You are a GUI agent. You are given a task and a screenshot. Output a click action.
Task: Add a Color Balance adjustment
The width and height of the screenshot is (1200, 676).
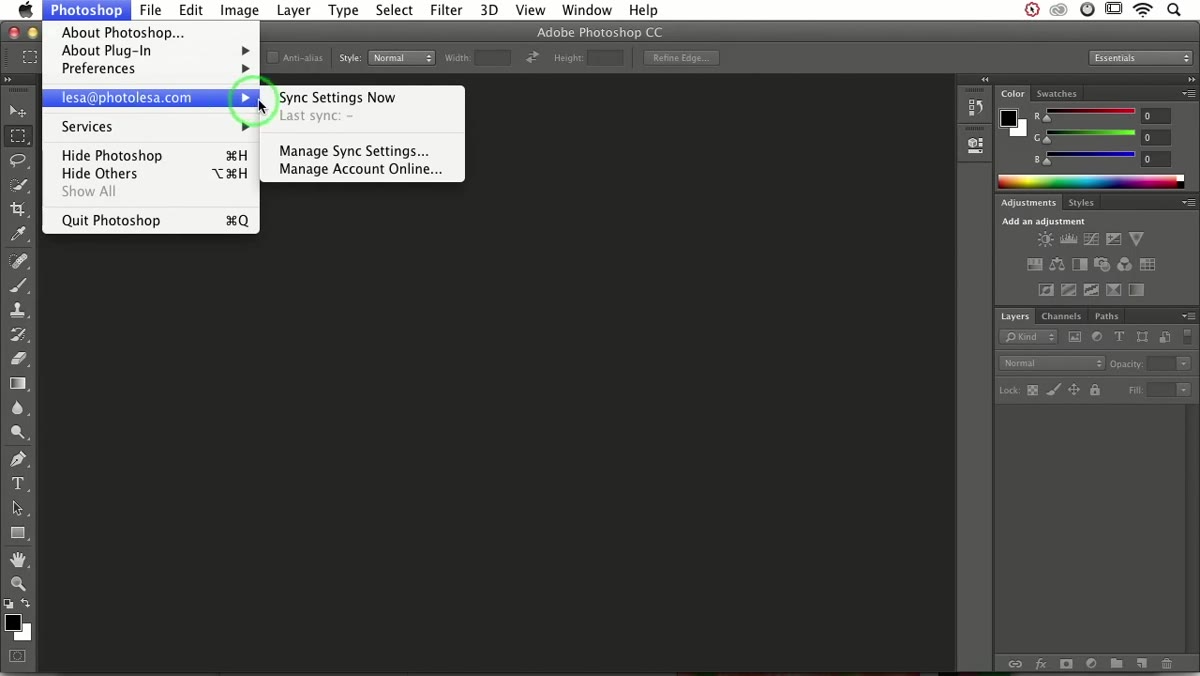1057,265
